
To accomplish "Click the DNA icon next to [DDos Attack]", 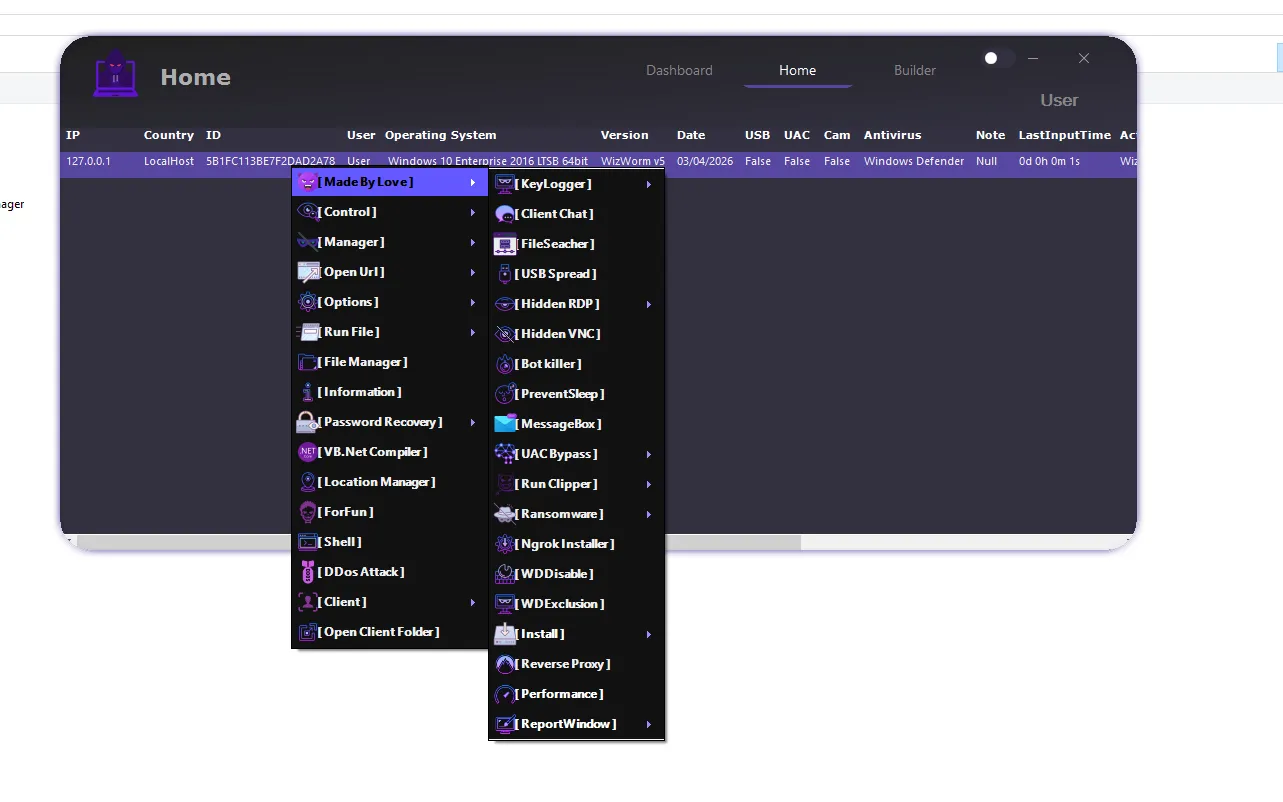I will (306, 571).
